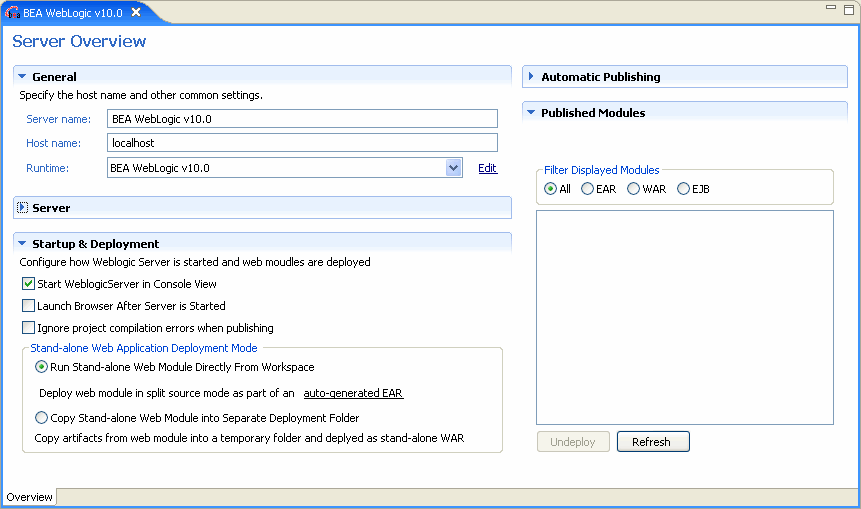The height and width of the screenshot is (509, 861).
Task: Minimize the editor pane
Action: [x=831, y=8]
